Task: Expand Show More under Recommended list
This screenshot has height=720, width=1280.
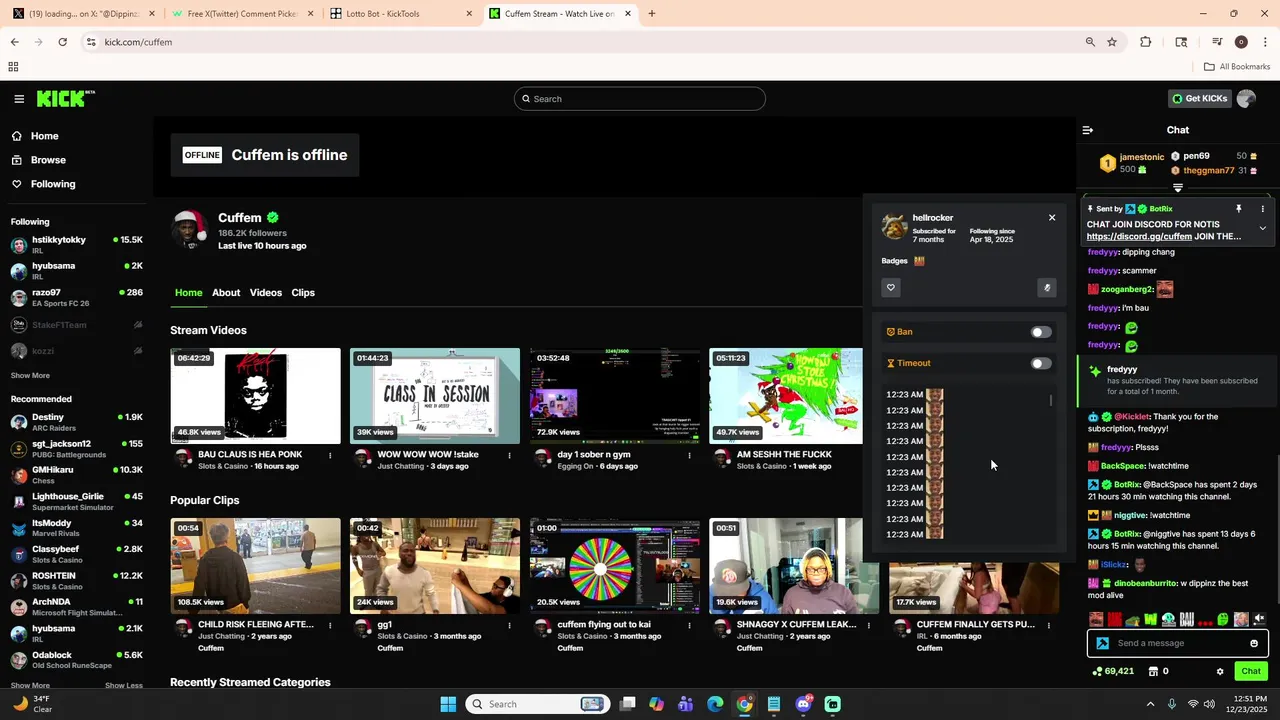Action: pos(30,685)
